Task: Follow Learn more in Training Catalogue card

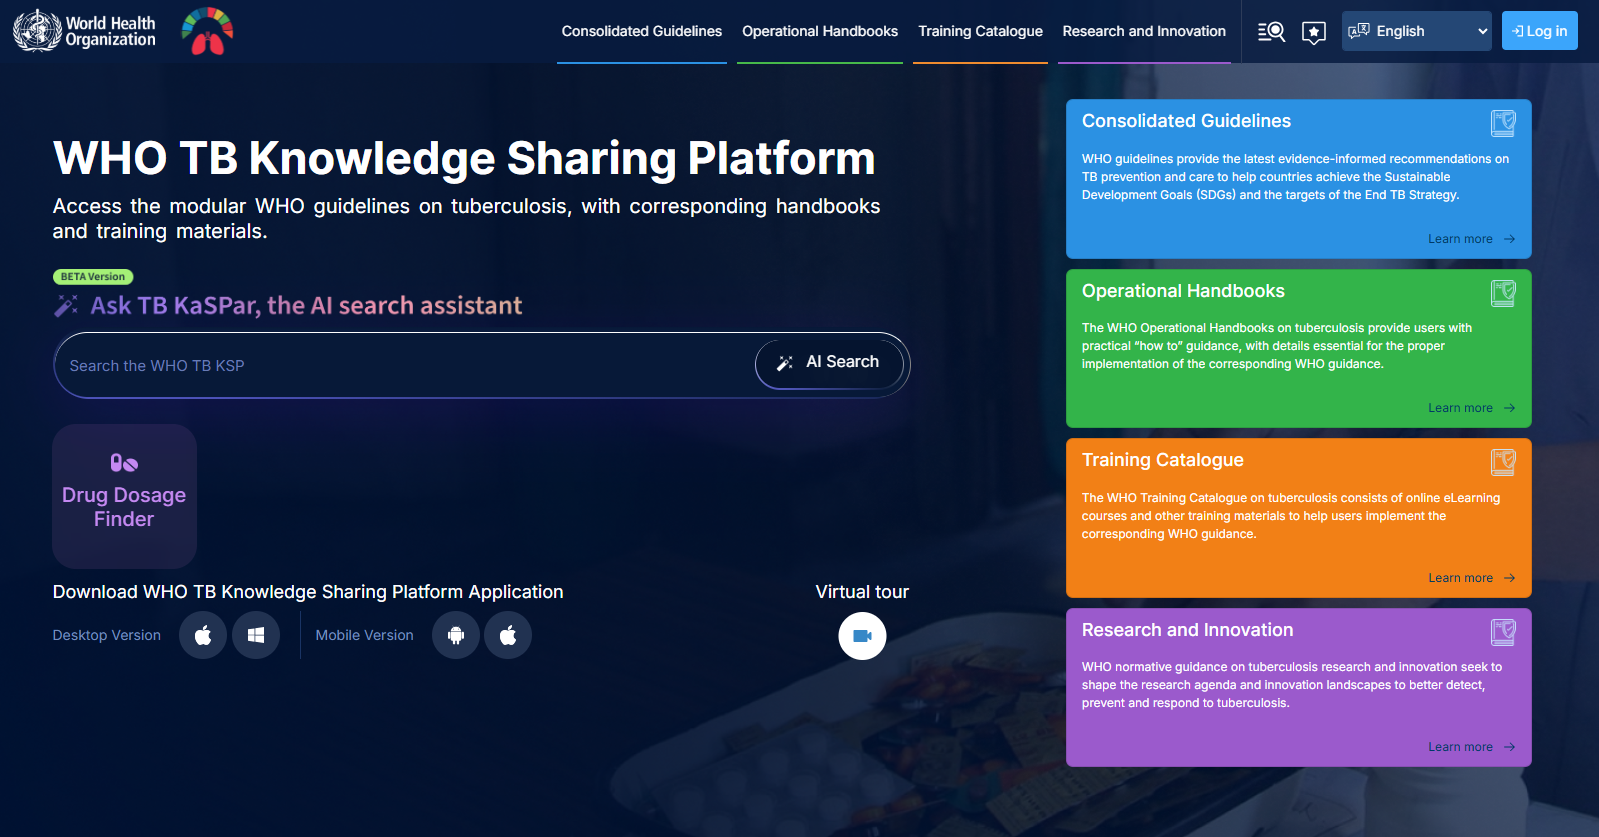Action: pos(1470,578)
